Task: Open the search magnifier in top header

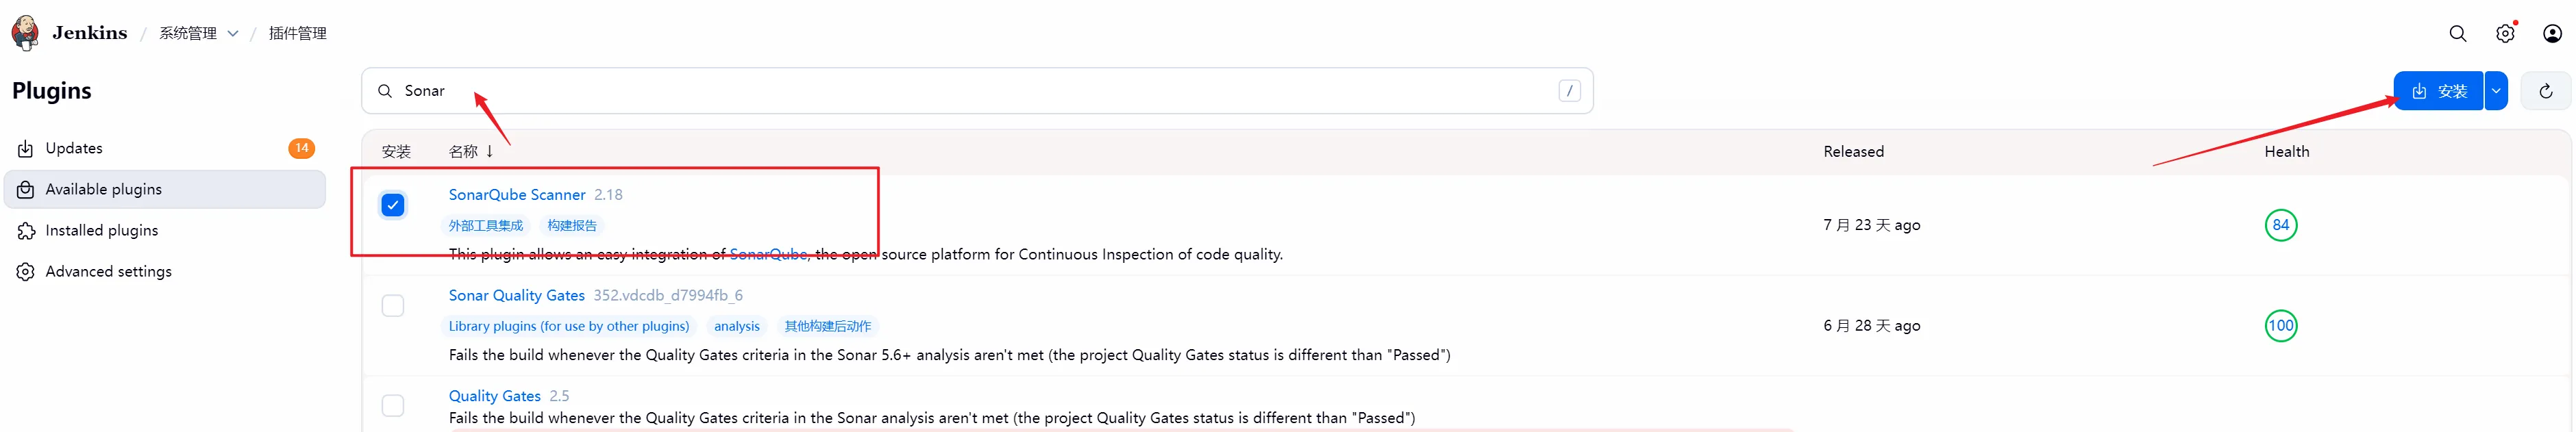Action: click(x=2457, y=34)
